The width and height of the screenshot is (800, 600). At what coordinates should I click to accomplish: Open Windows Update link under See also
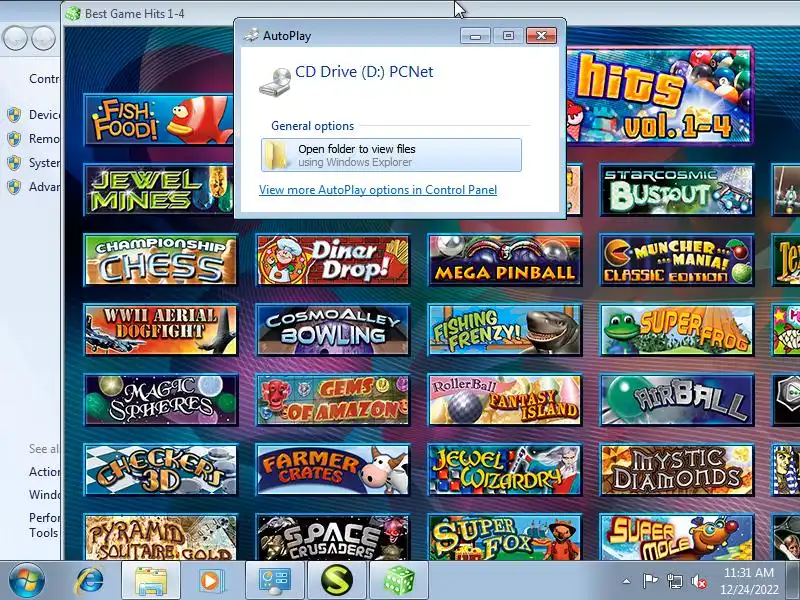point(44,494)
